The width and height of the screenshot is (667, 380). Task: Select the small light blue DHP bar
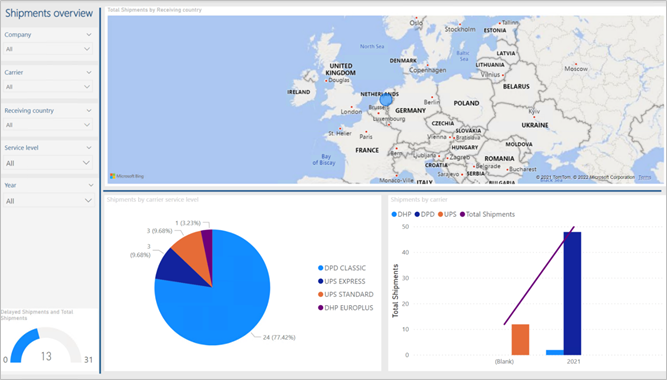point(555,352)
